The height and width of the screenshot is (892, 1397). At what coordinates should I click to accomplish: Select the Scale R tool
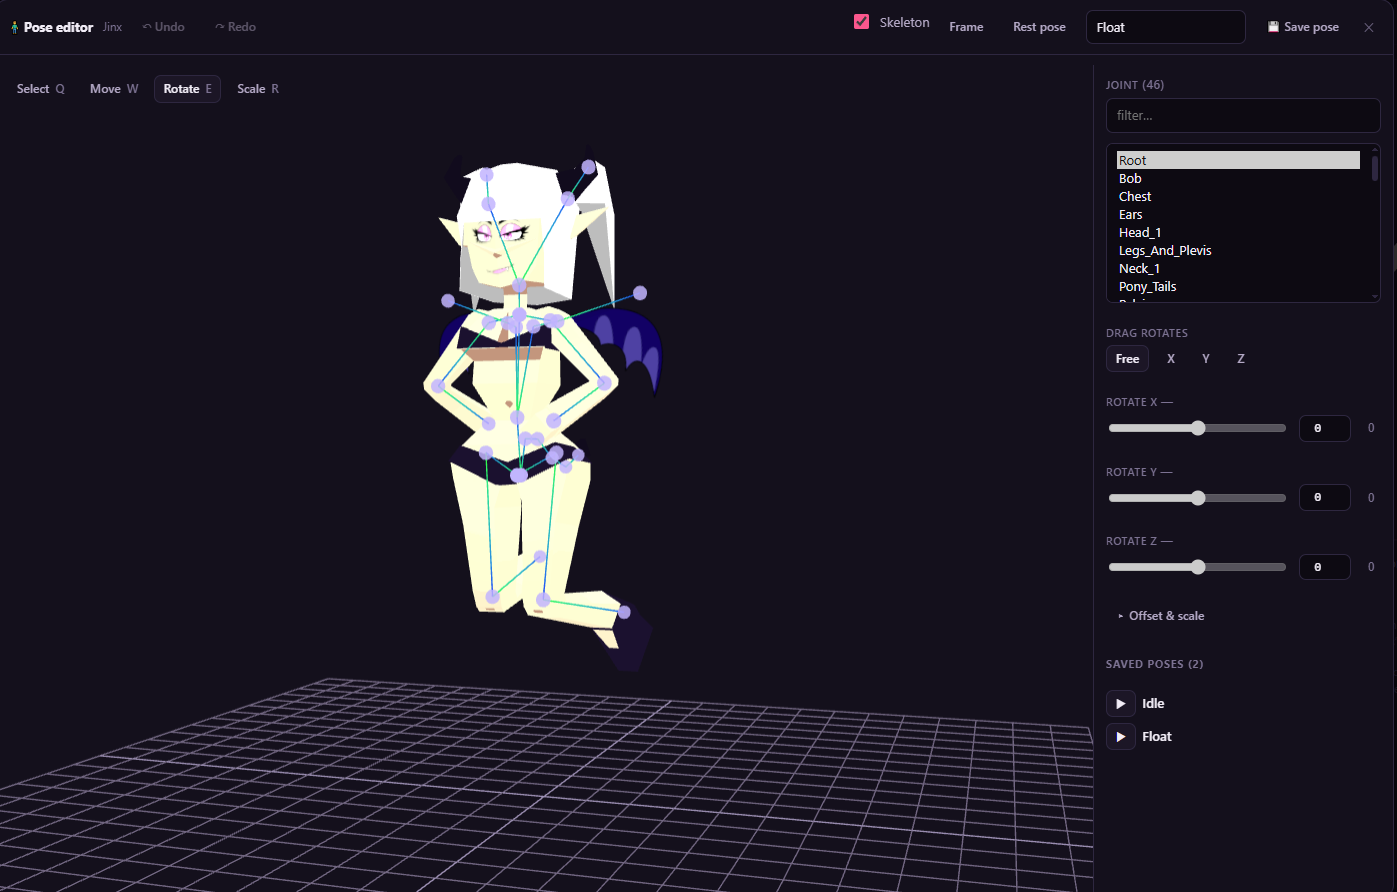point(258,89)
